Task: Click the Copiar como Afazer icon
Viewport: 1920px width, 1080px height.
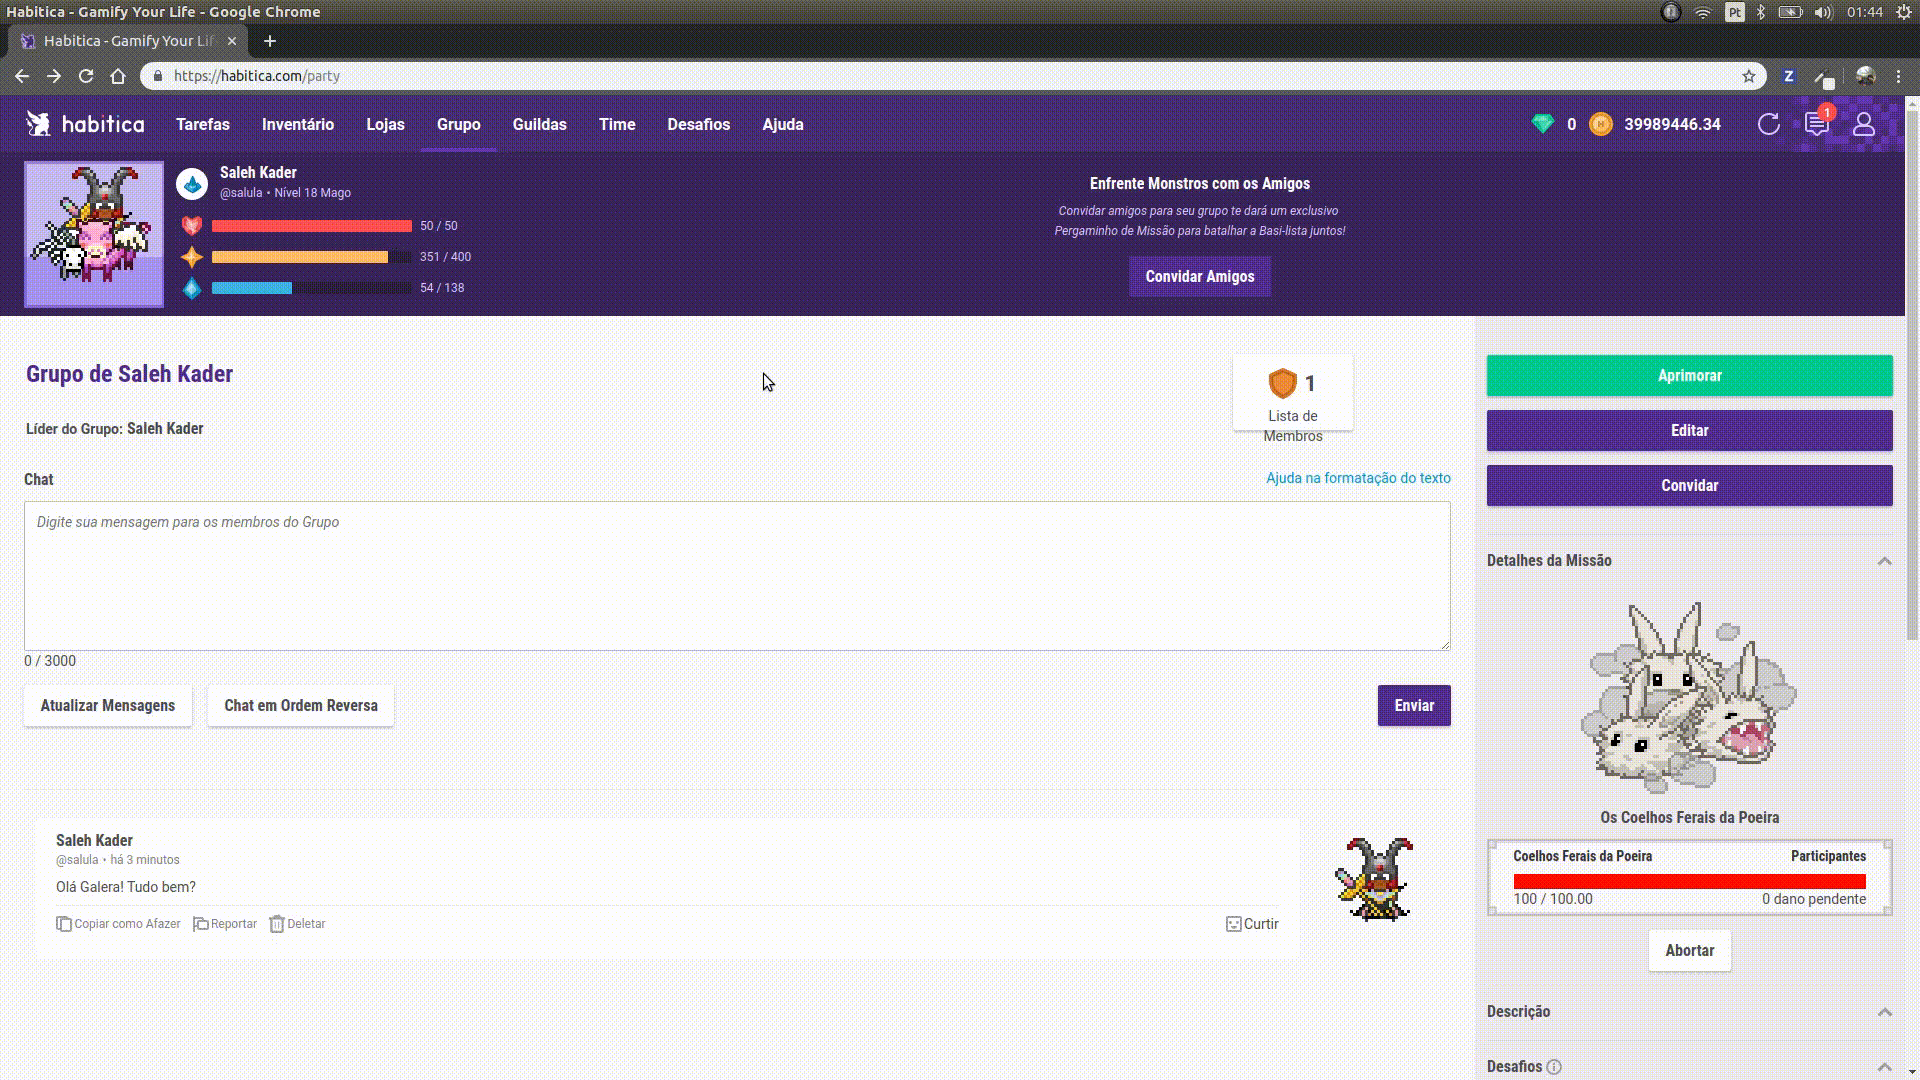Action: 64,924
